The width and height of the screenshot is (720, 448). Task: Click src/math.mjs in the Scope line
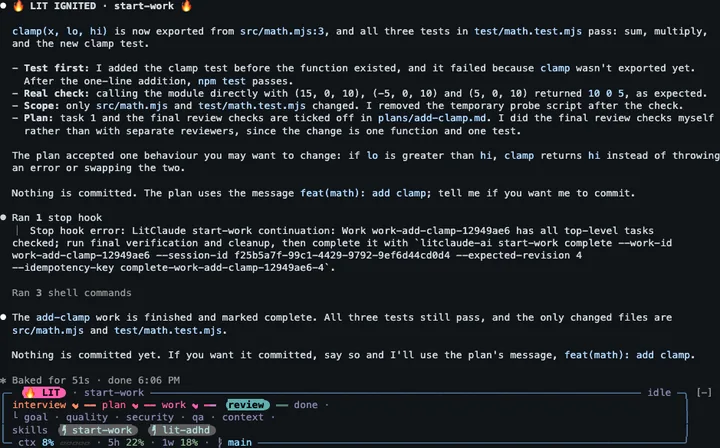[x=131, y=106]
